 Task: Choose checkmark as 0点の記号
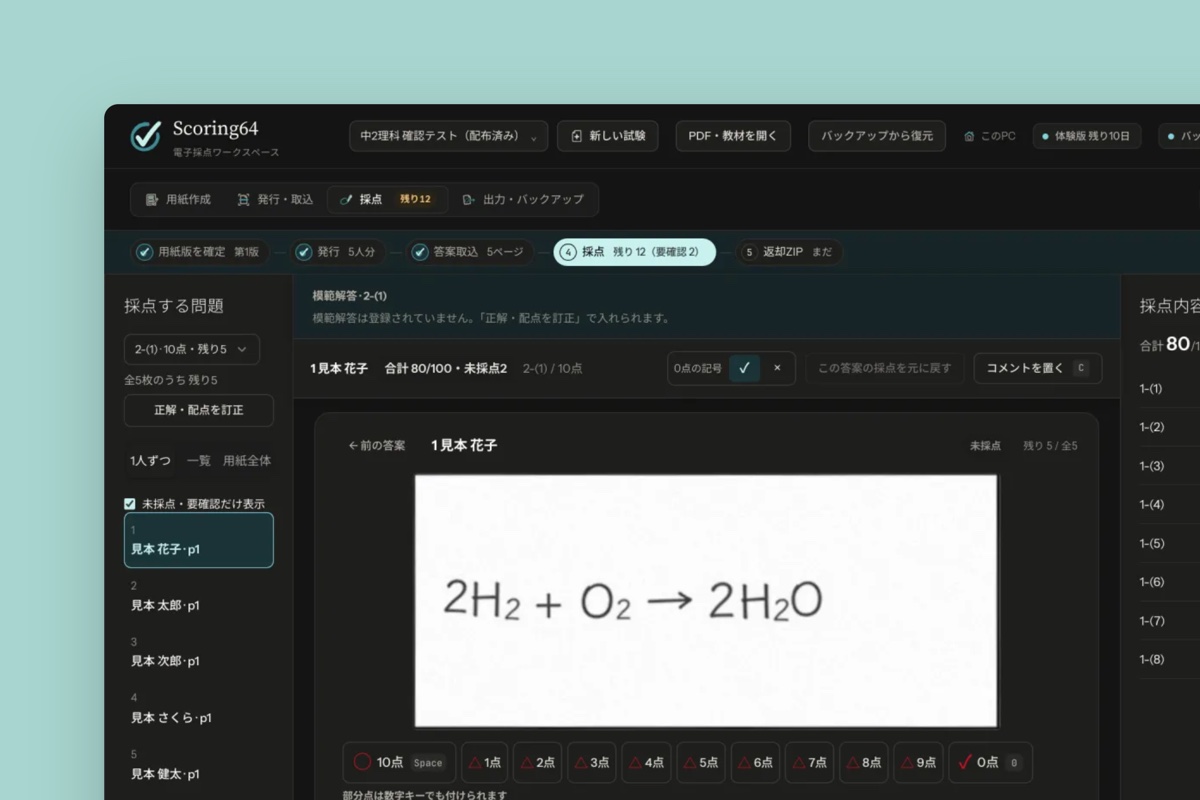(744, 368)
